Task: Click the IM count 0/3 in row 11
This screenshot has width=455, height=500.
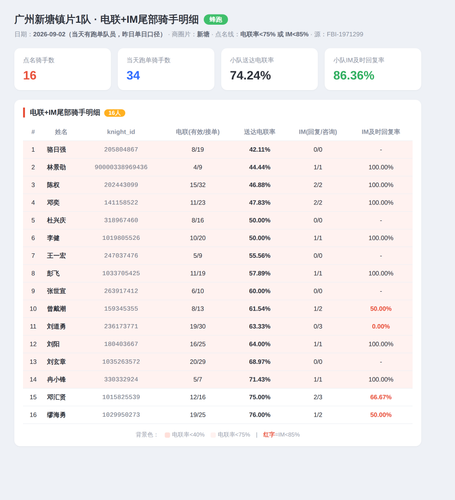Action: pyautogui.click(x=318, y=326)
